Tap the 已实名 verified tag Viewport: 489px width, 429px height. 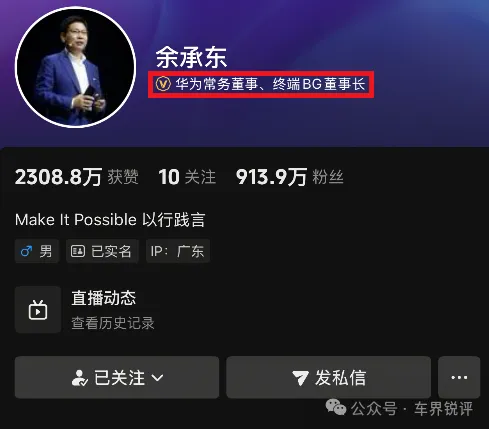(x=102, y=251)
